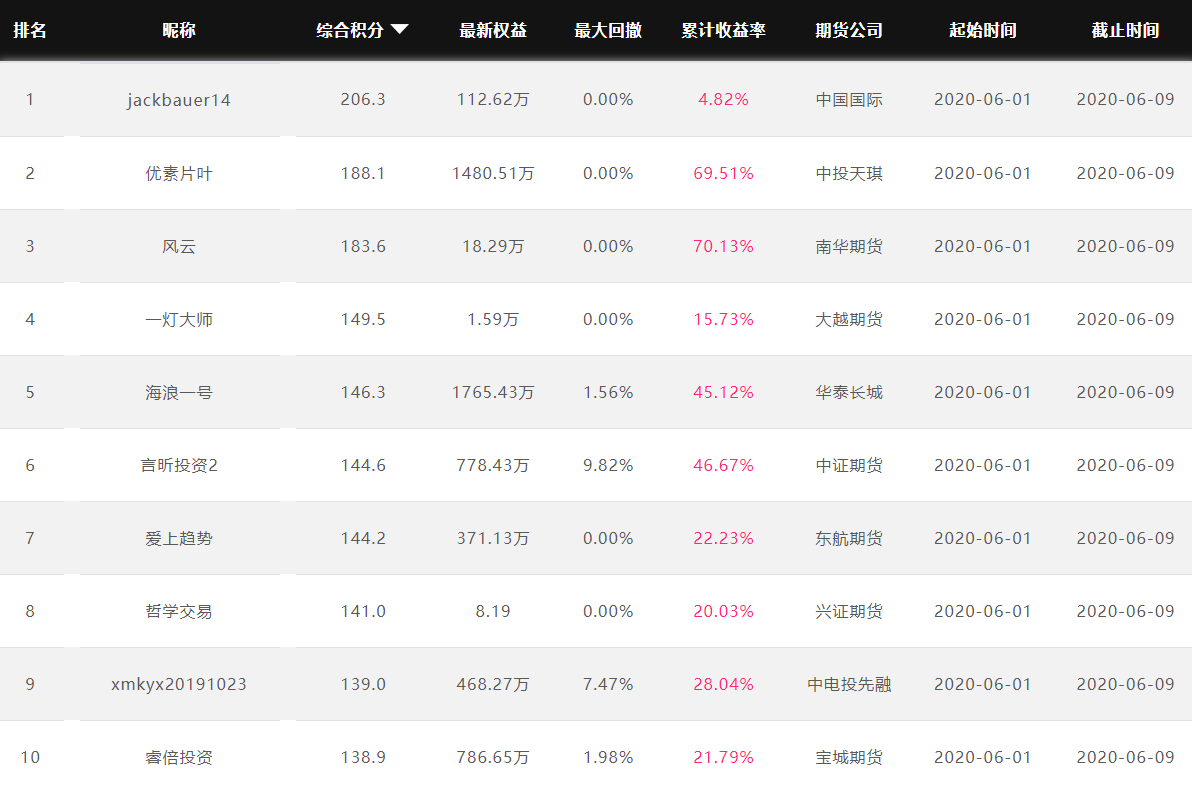The width and height of the screenshot is (1192, 789).
Task: Click futures company 华泰长城
Action: point(849,392)
